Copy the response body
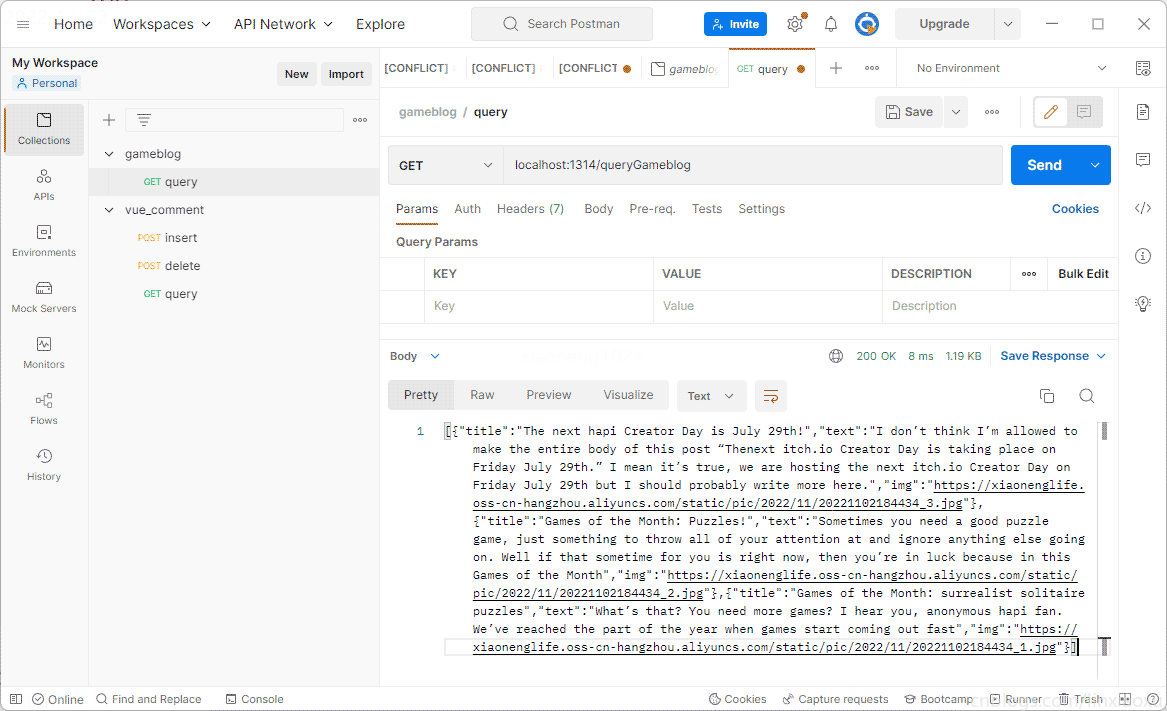Image resolution: width=1167 pixels, height=711 pixels. 1047,396
